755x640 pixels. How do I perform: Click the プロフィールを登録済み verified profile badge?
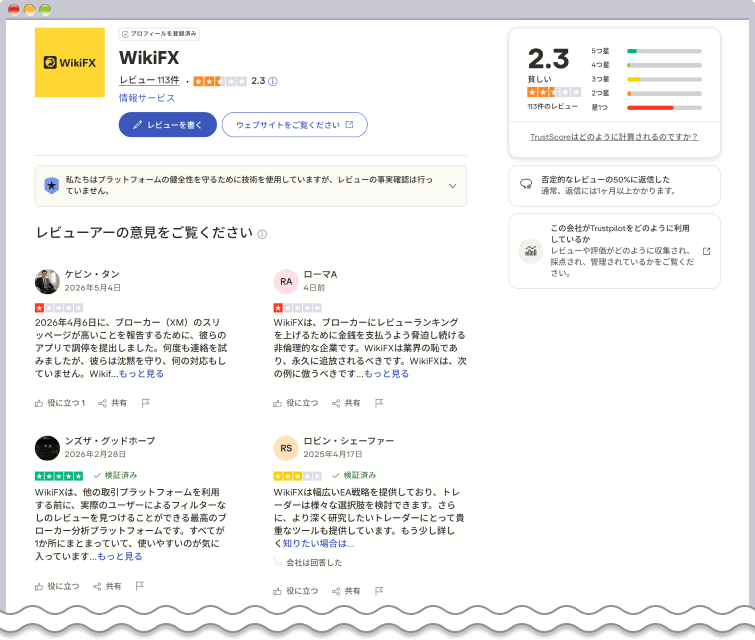(x=159, y=34)
